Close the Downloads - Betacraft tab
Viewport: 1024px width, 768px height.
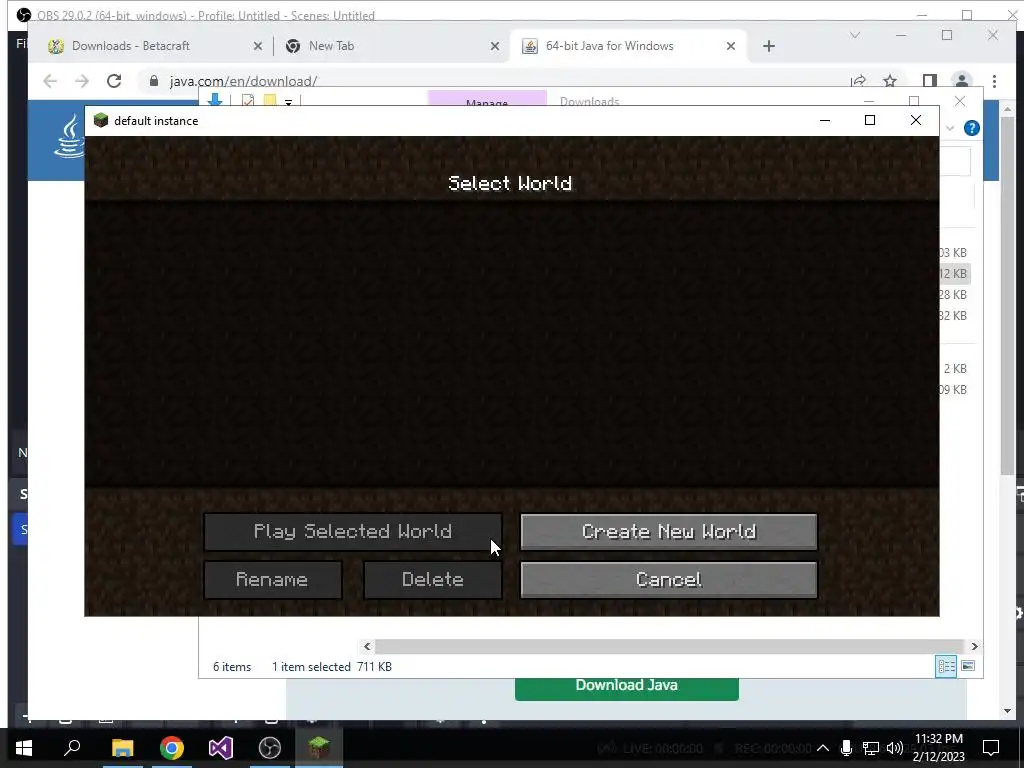coord(257,46)
